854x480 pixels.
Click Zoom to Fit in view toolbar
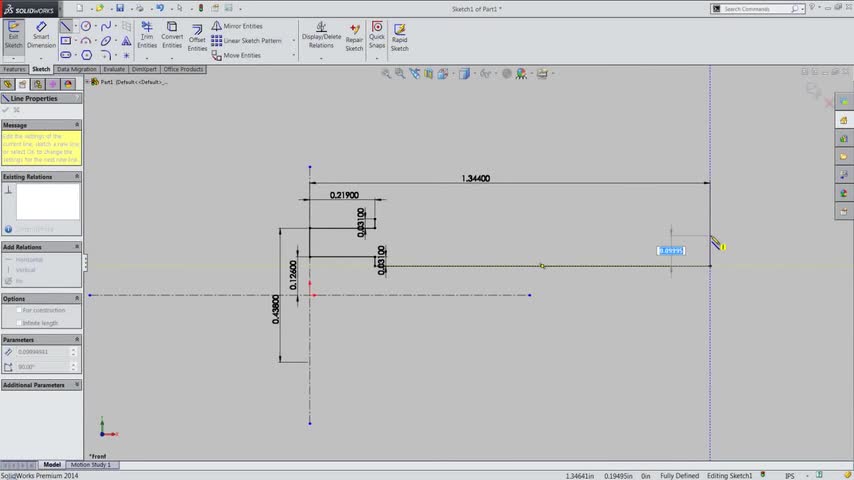coord(386,74)
